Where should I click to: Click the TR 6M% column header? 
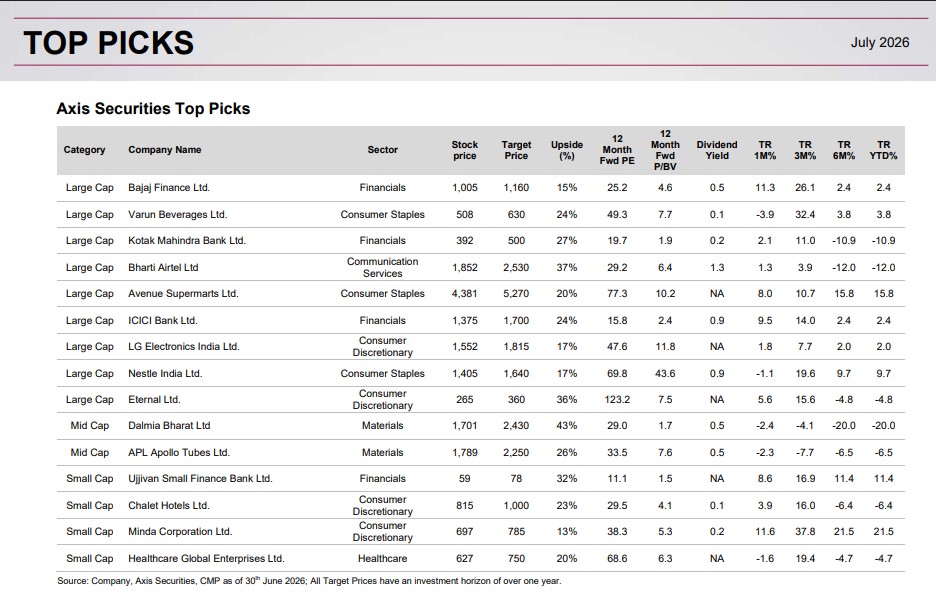coord(843,150)
